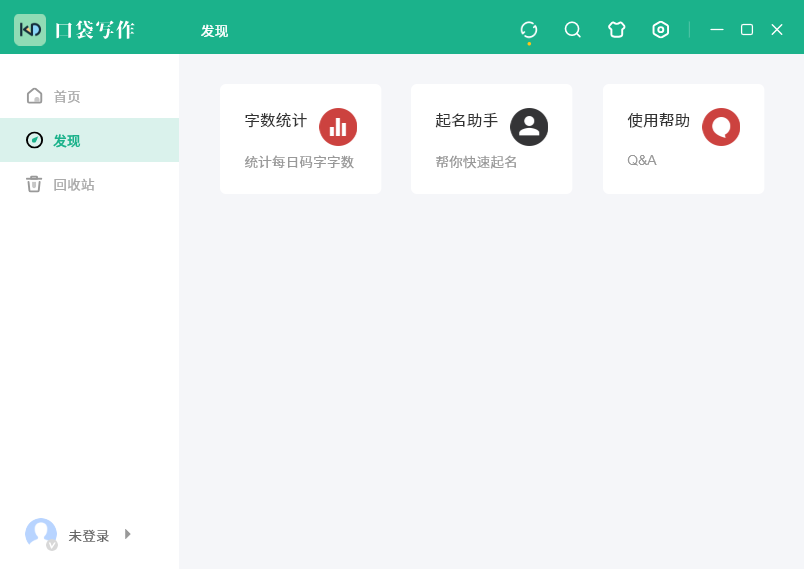Viewport: 804px width, 569px height.
Task: Click the 未登录 login label
Action: click(x=89, y=536)
